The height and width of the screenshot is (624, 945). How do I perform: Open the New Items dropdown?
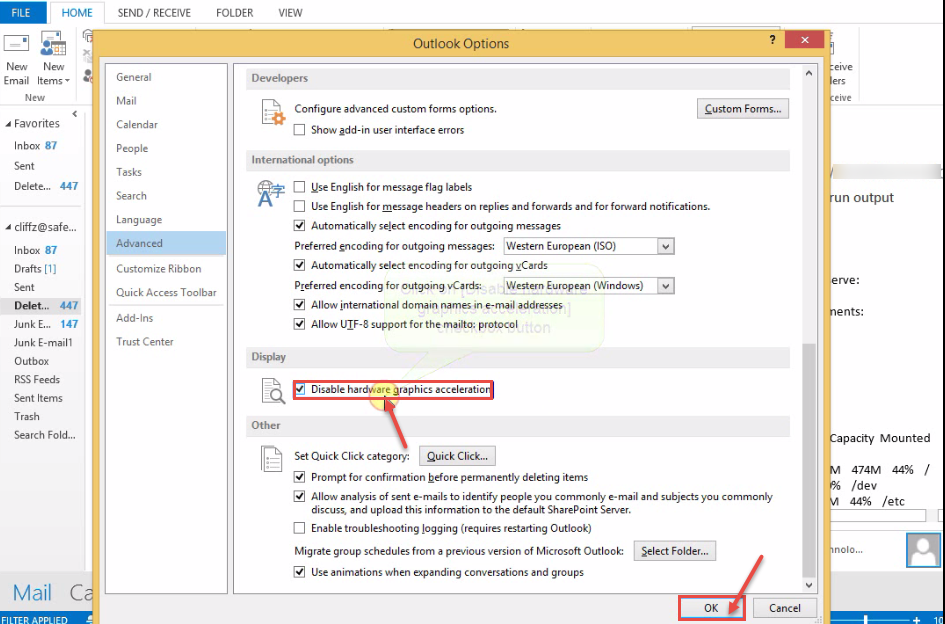53,60
